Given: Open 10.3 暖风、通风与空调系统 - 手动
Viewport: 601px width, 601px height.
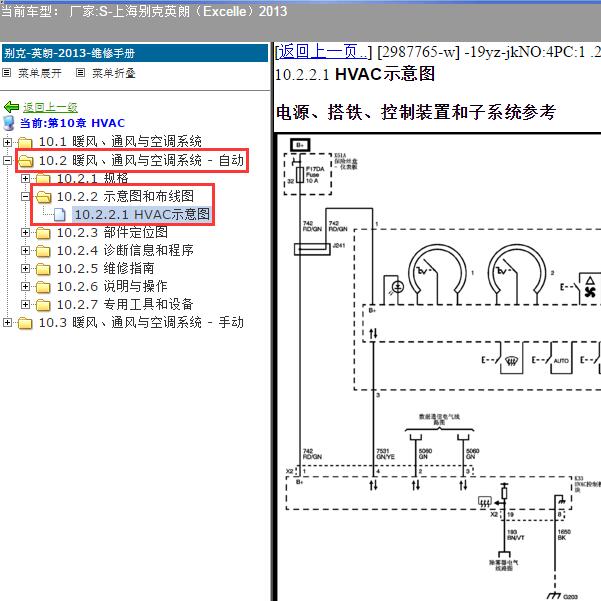Looking at the screenshot, I should click(141, 322).
